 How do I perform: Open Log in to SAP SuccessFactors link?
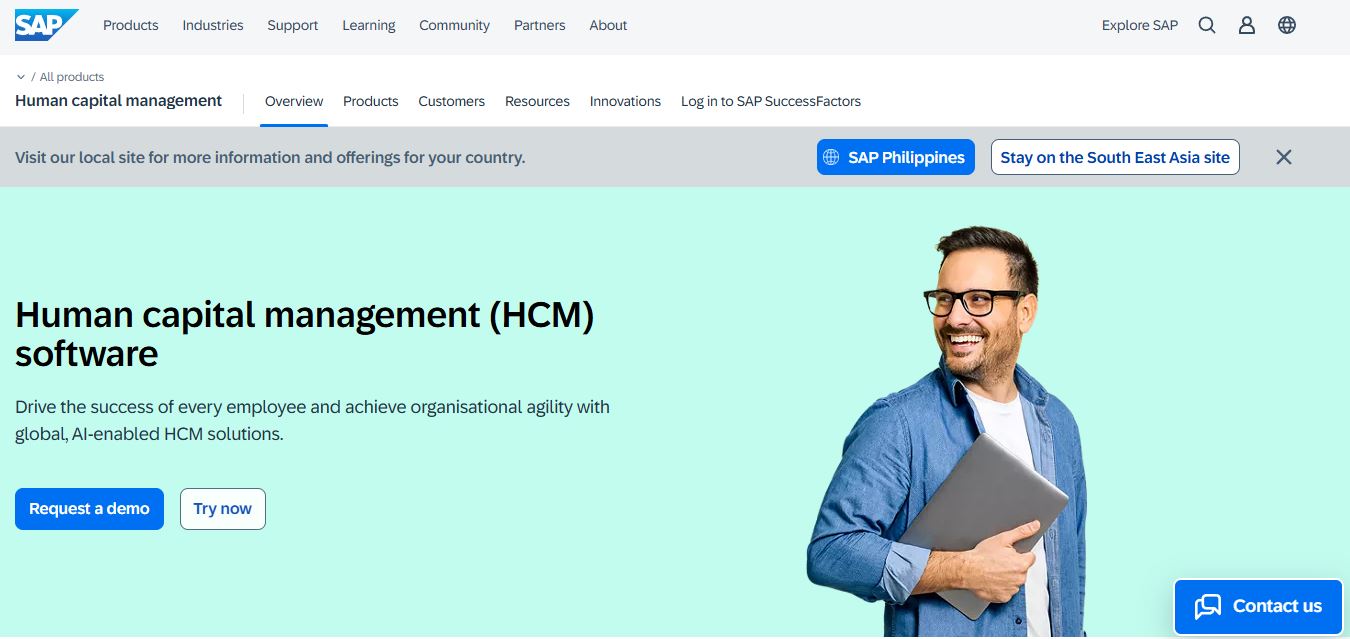[x=771, y=101]
